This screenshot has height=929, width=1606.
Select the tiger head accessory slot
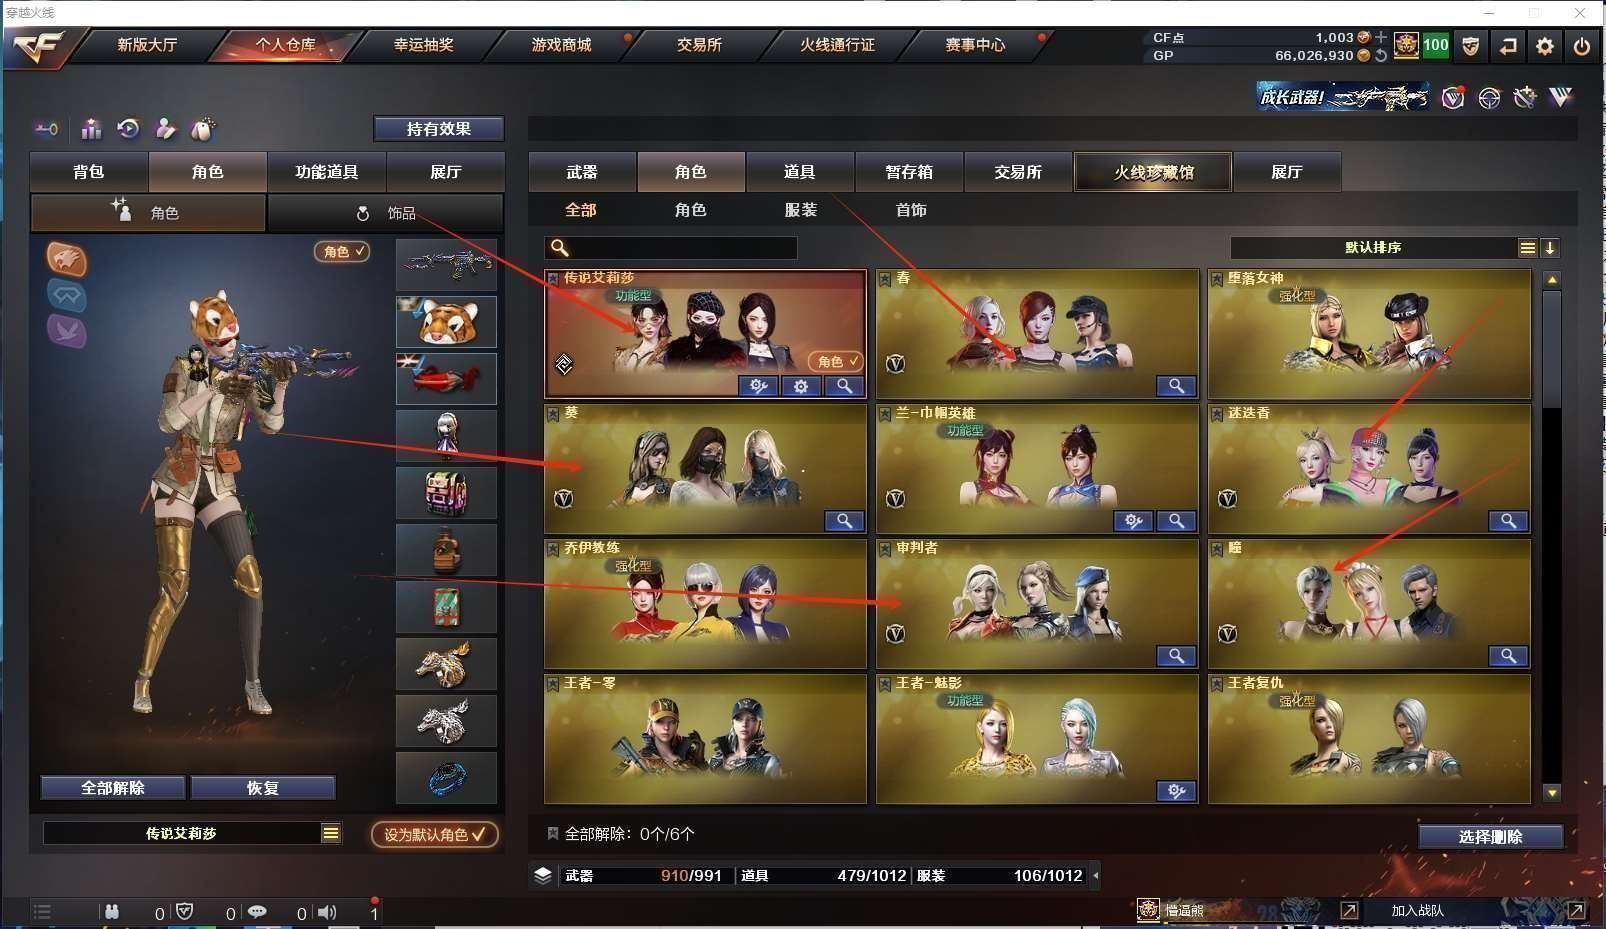pyautogui.click(x=446, y=321)
